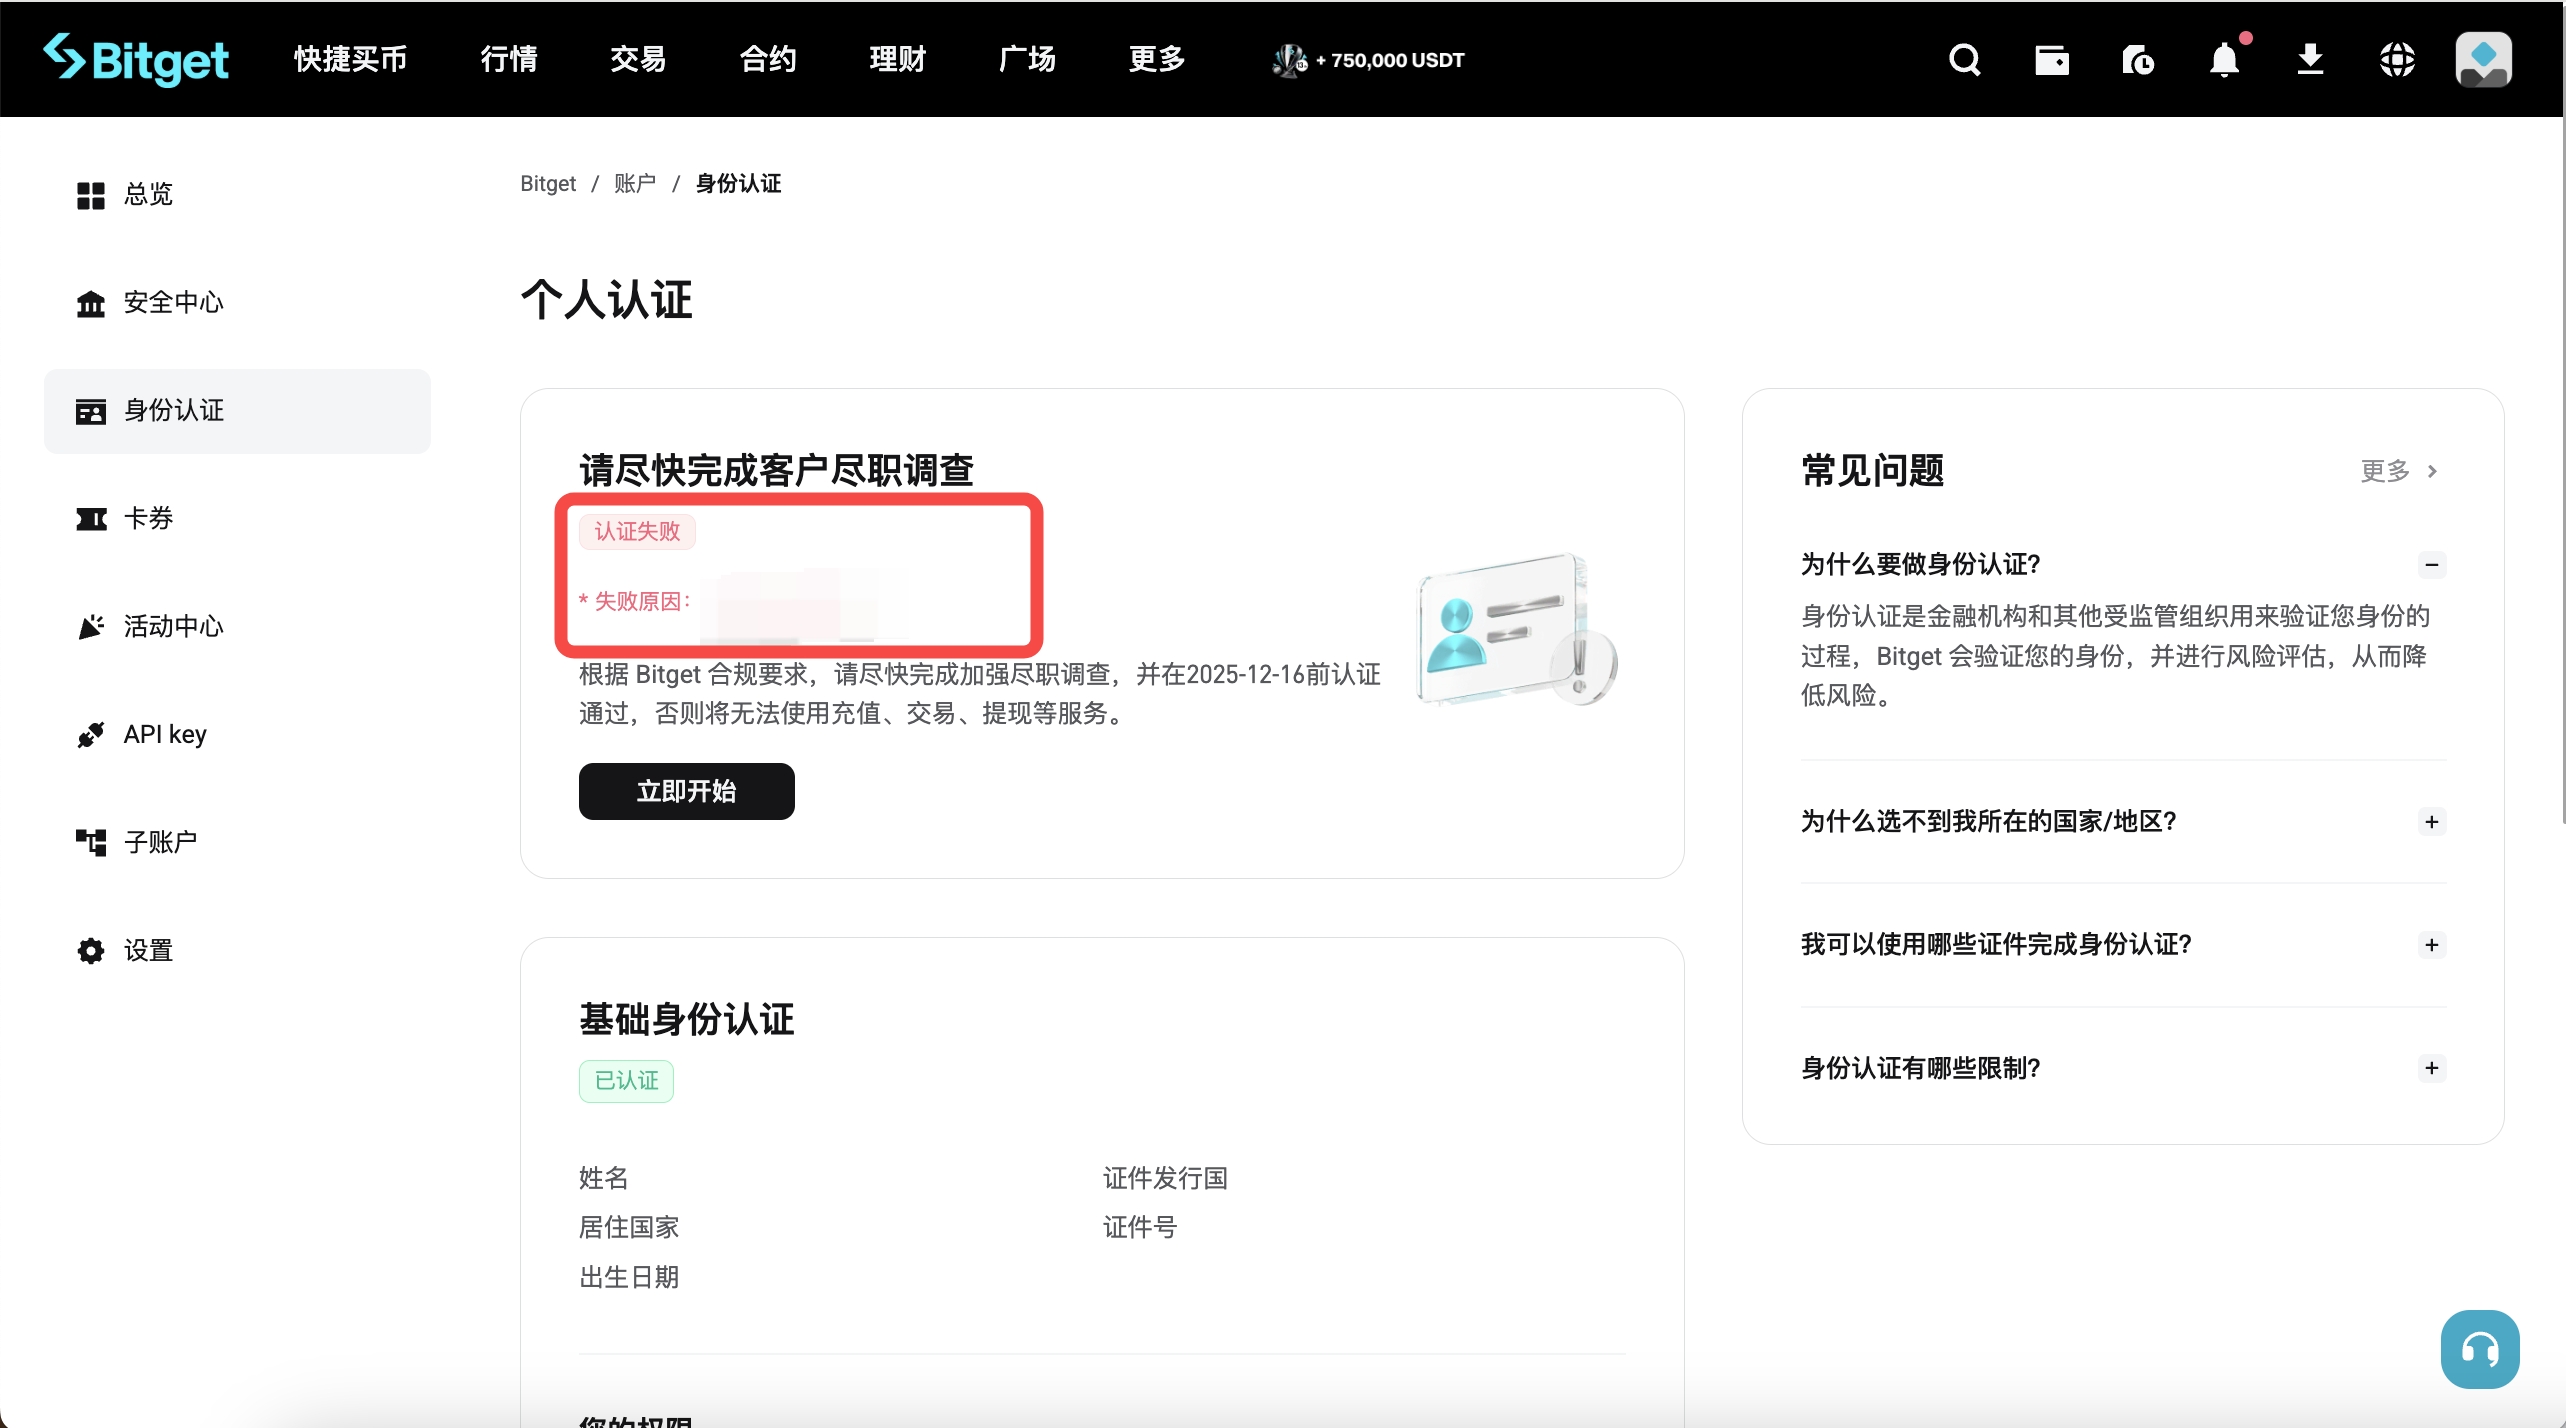Expand 身份认证有哪些限制
The height and width of the screenshot is (1428, 2566).
click(x=2432, y=1068)
